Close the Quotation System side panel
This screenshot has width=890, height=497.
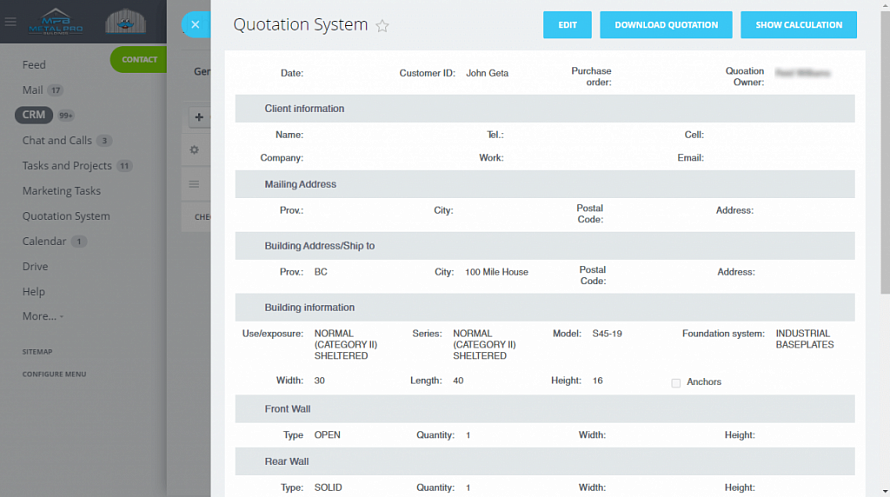click(195, 25)
